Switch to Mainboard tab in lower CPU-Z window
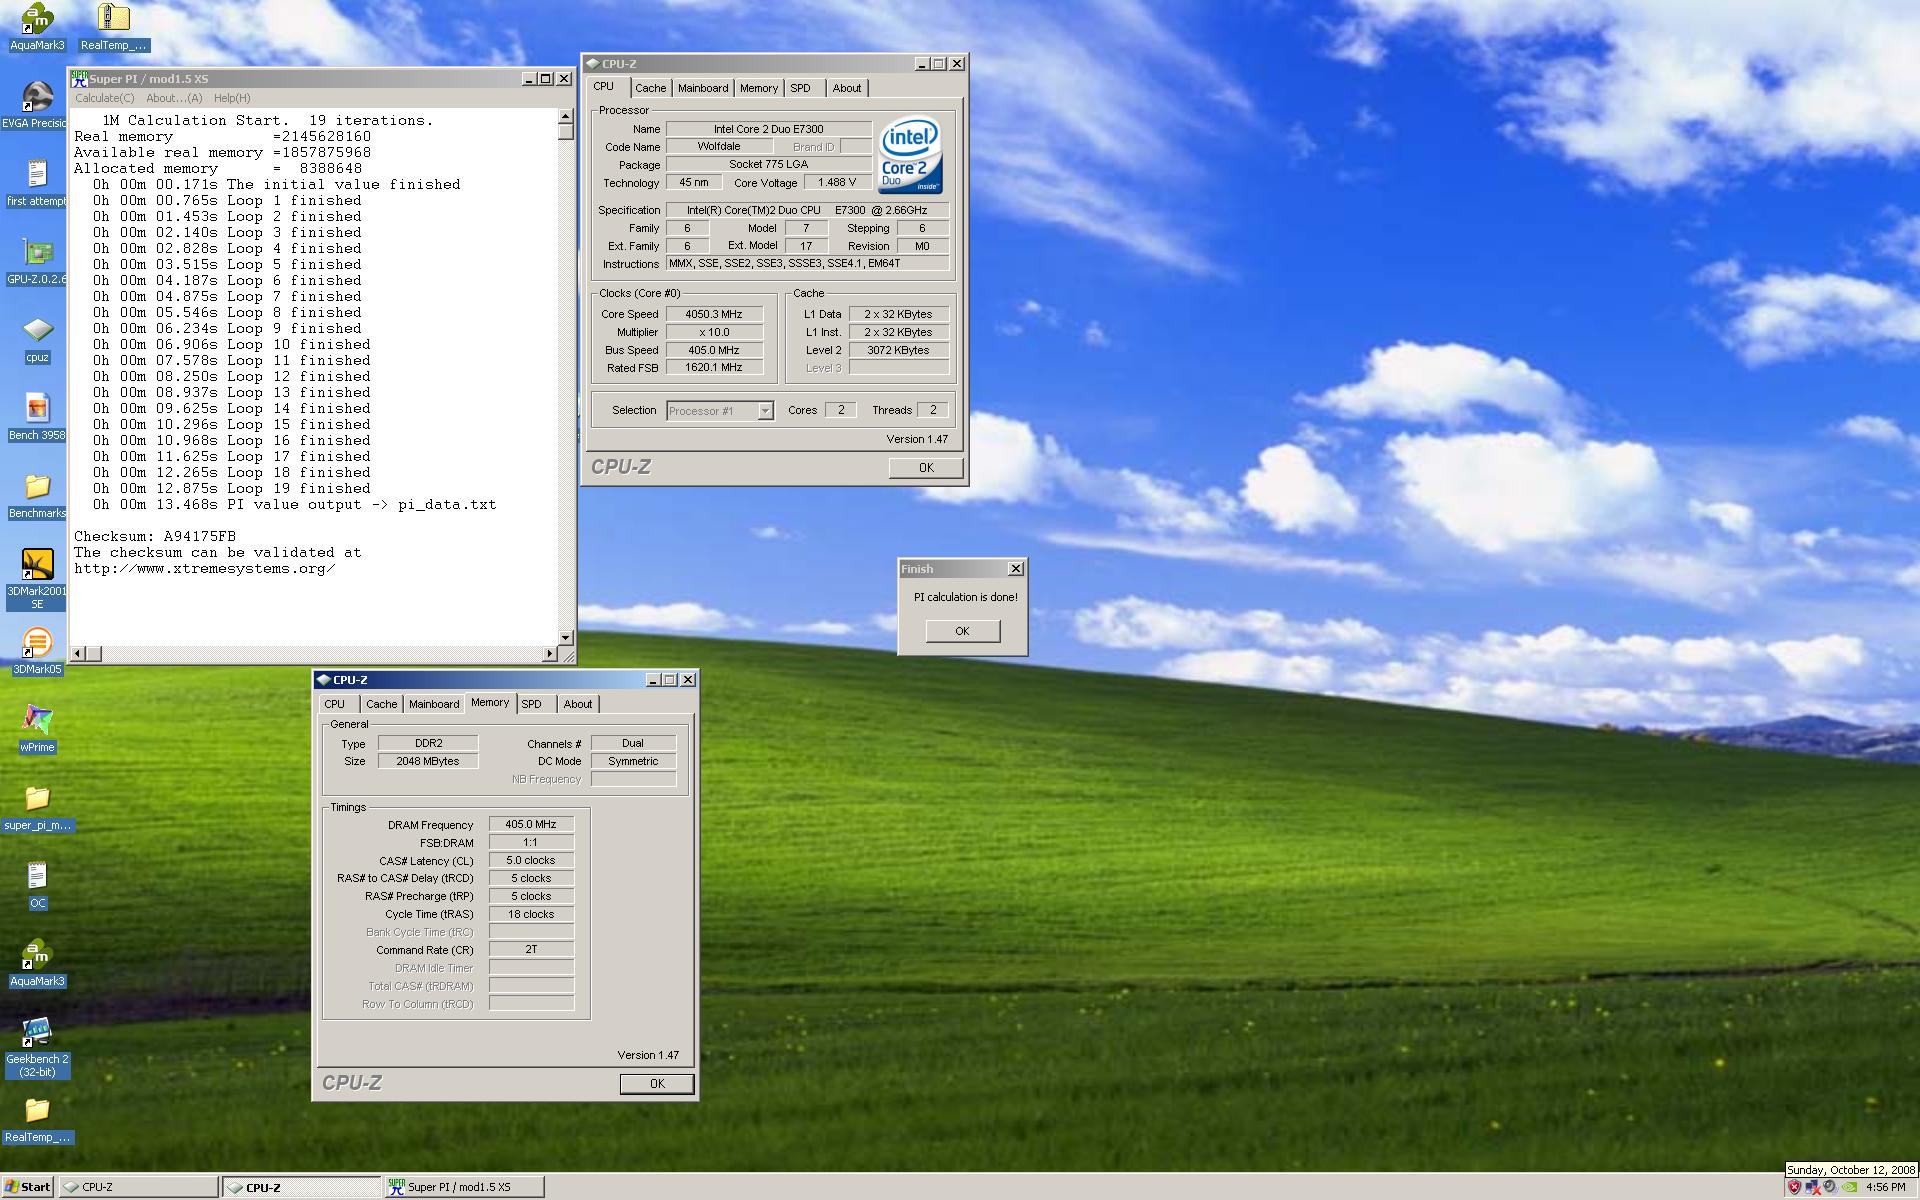1920x1200 pixels. 434,704
